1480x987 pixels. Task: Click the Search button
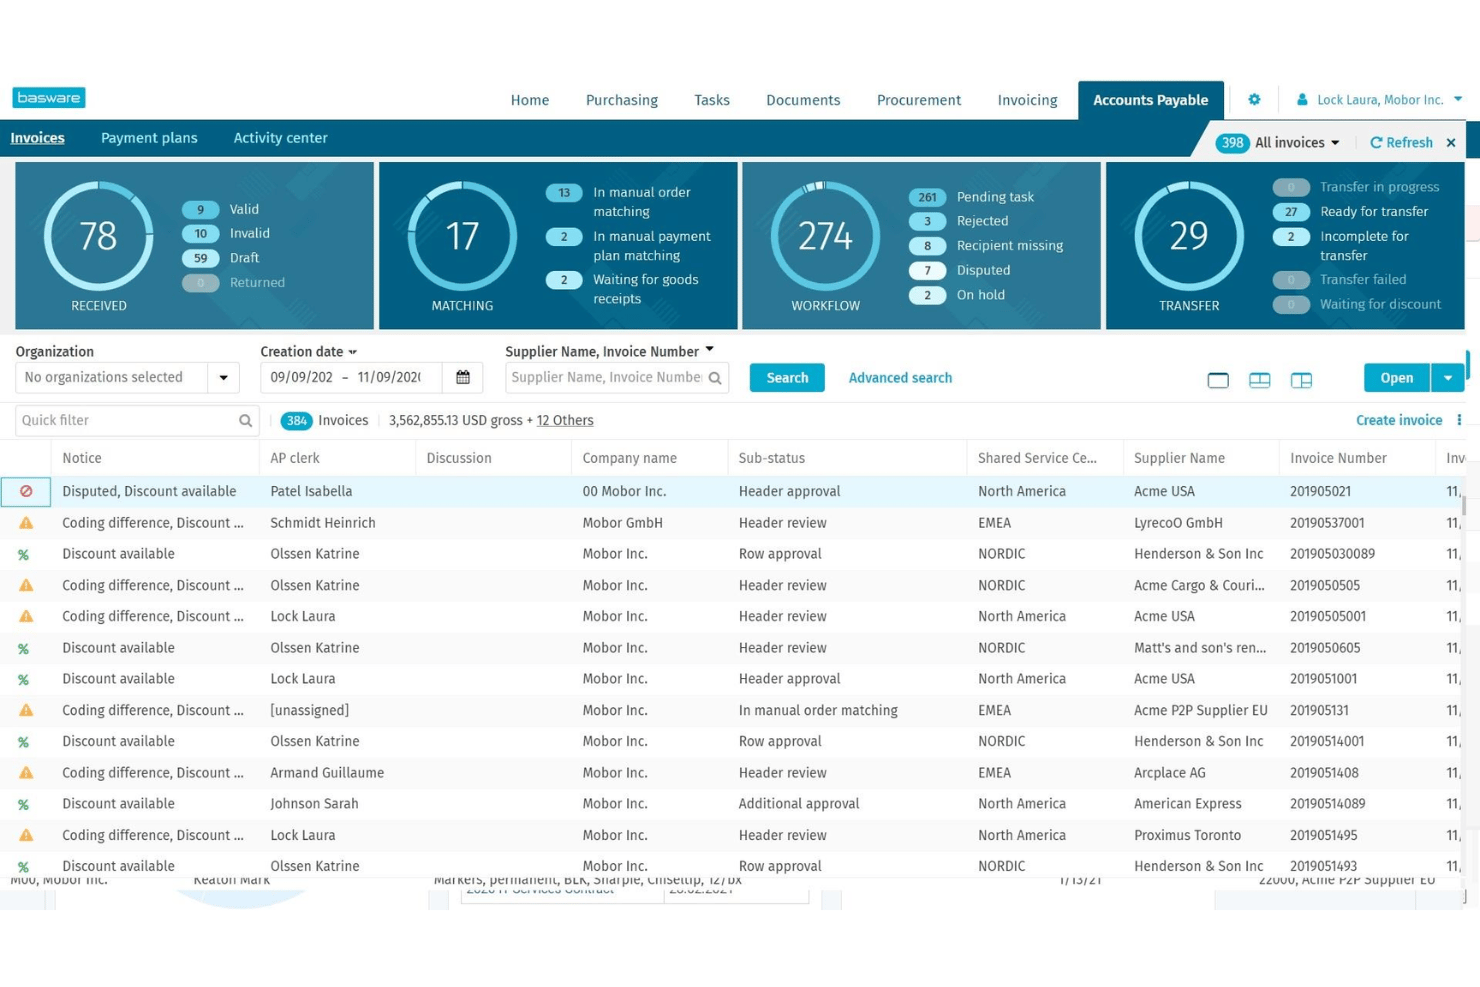[787, 378]
